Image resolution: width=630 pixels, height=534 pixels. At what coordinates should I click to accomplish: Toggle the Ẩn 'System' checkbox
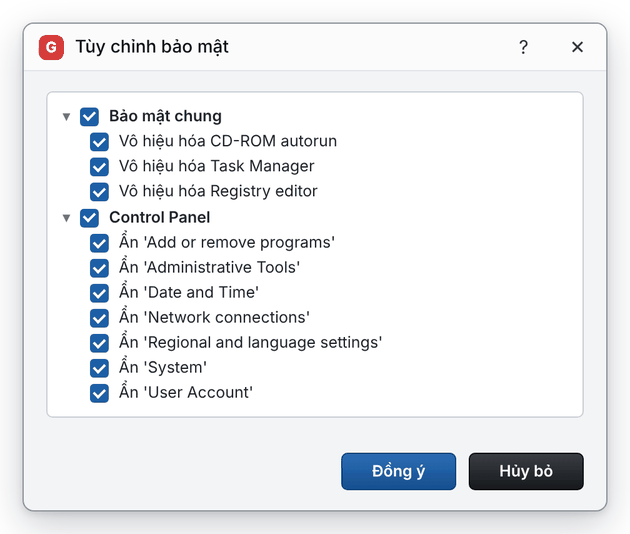coord(99,368)
